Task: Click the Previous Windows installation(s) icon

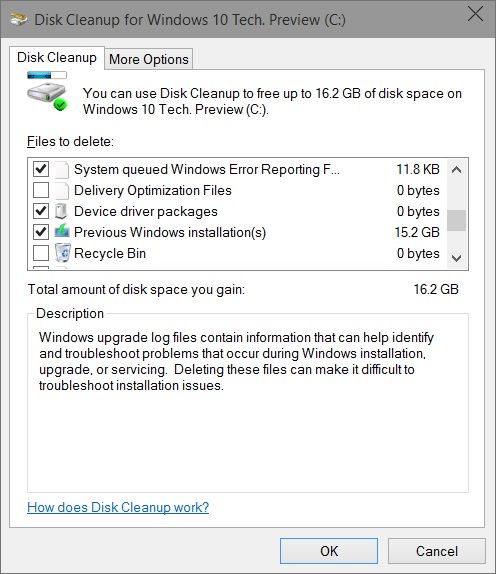Action: [x=62, y=232]
